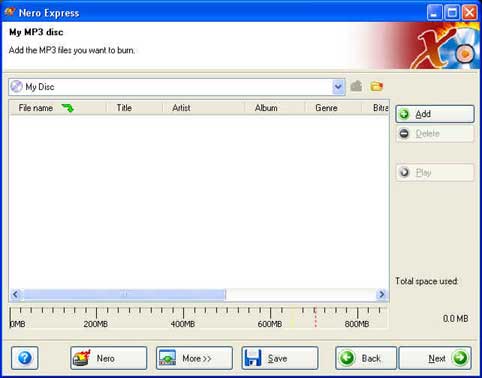The image size is (482, 378).
Task: Click the green Next arrow icon
Action: tap(460, 358)
